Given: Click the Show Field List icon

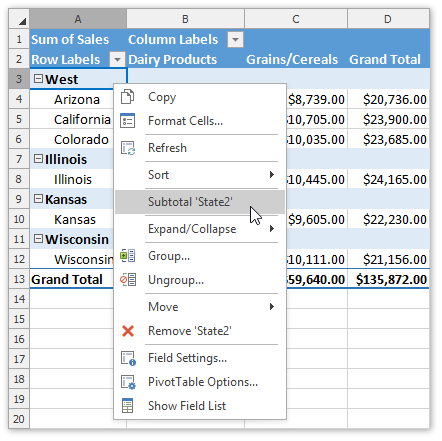Looking at the screenshot, I should pyautogui.click(x=127, y=406).
